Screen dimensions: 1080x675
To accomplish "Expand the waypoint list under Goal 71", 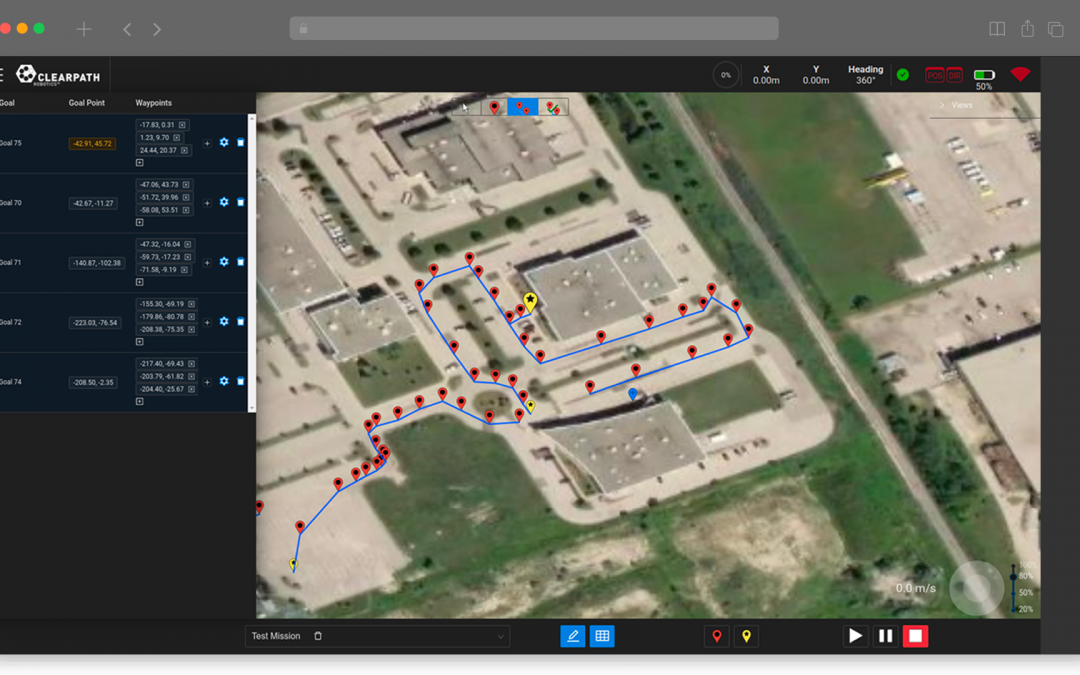I will tap(140, 282).
